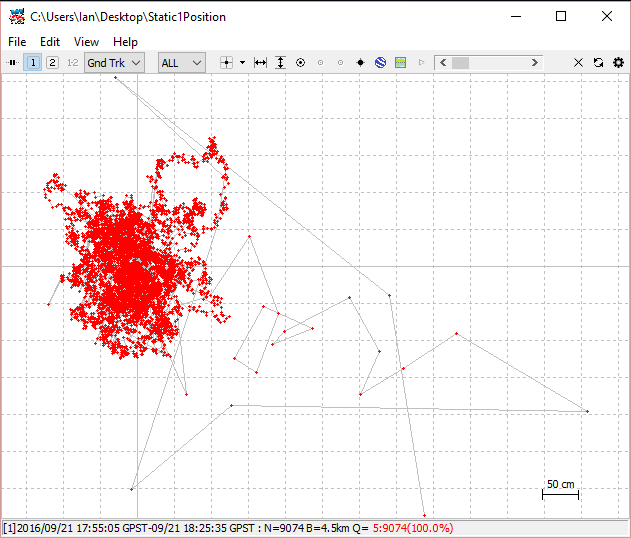Close the Static1Position window
Viewport: 631px width, 538px height.
tap(607, 16)
